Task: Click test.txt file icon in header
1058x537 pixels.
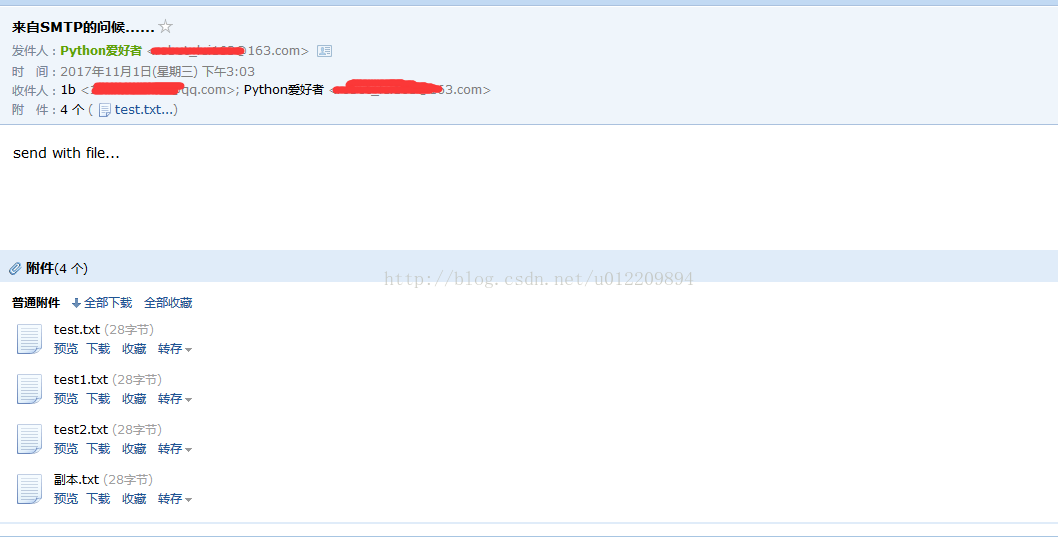Action: click(105, 110)
